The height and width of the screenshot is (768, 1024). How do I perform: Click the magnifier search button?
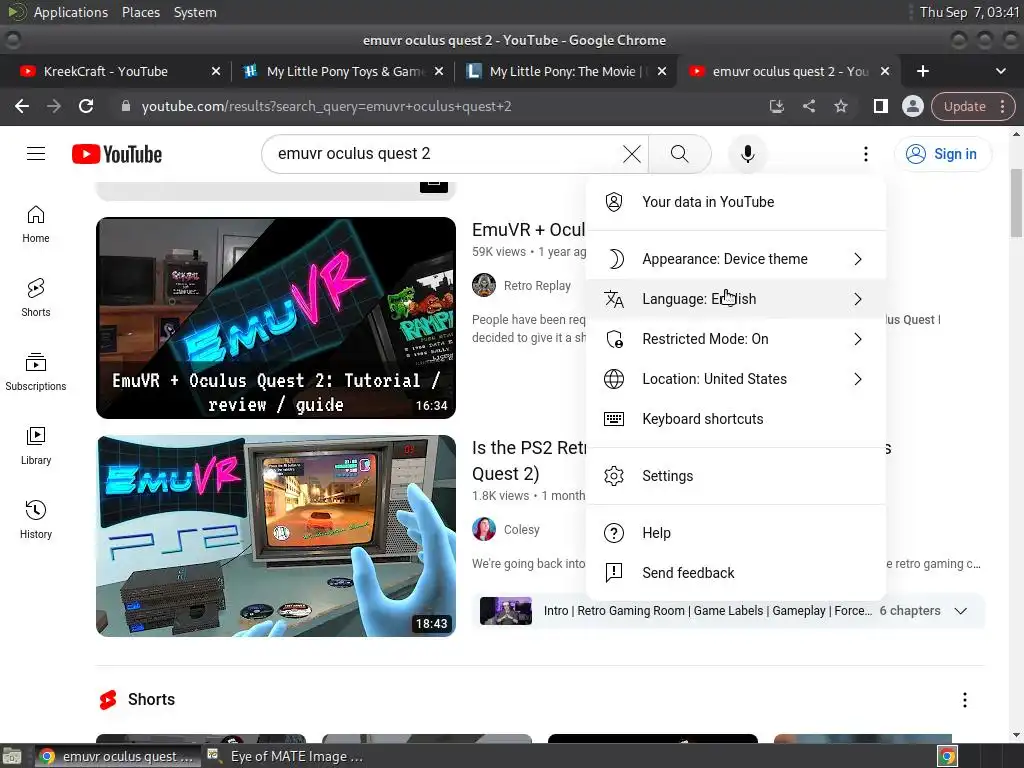click(680, 154)
